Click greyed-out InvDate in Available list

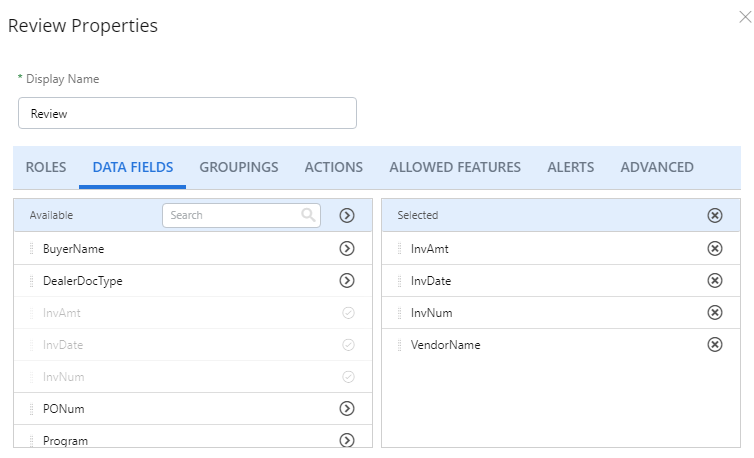point(63,345)
